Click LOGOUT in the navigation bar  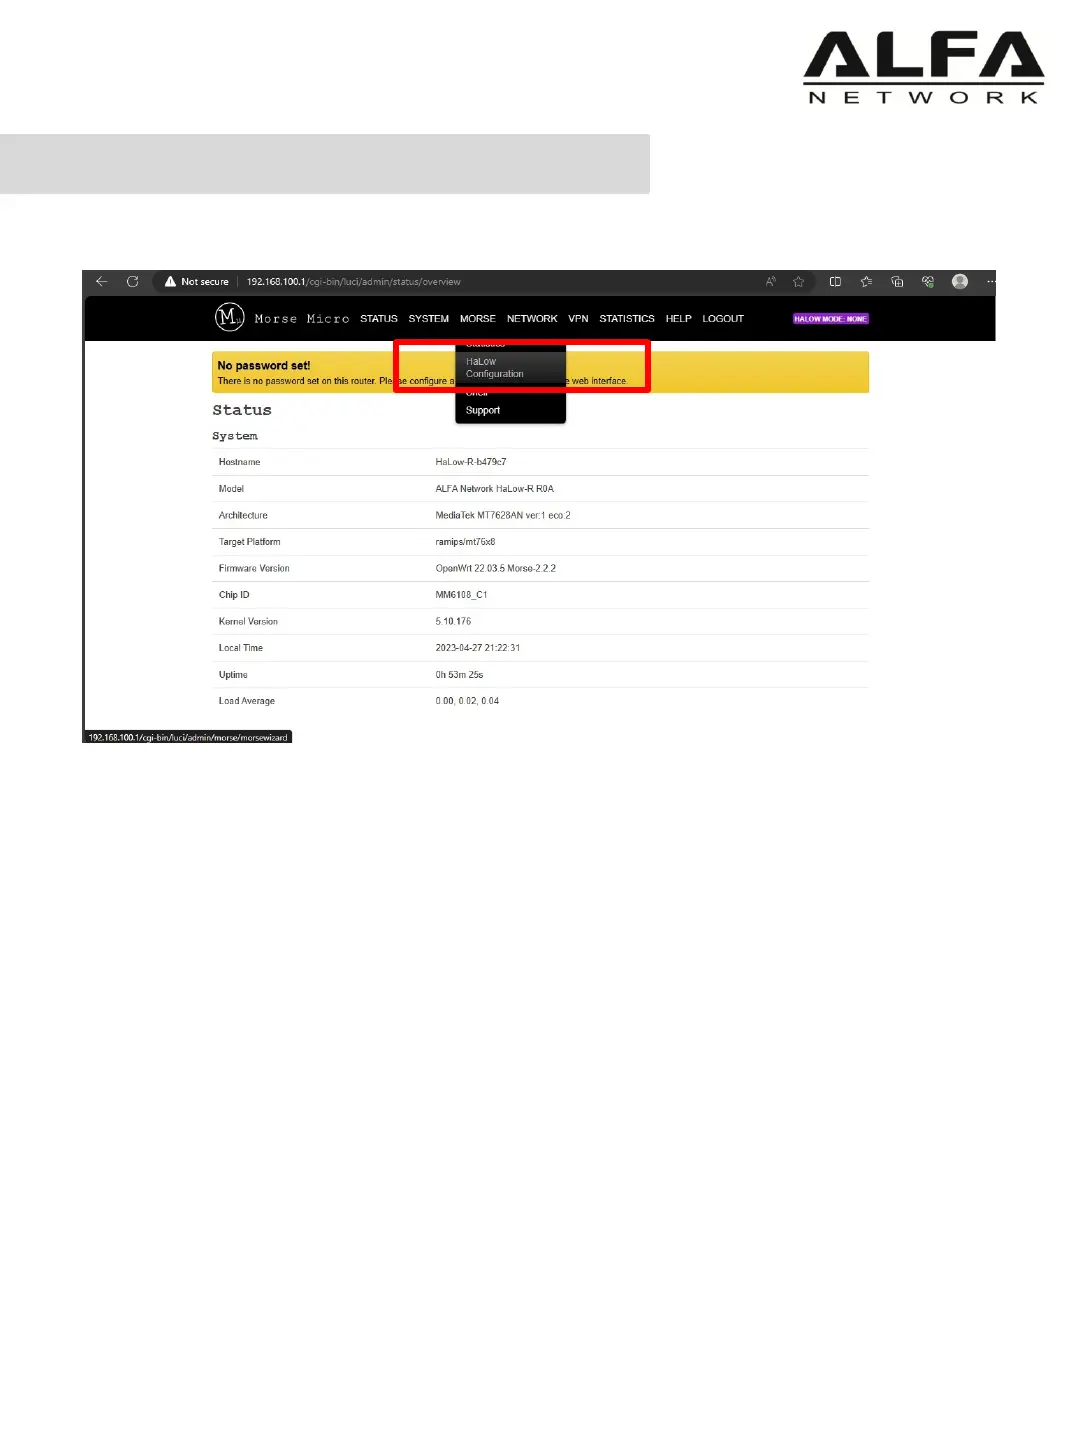[723, 319]
